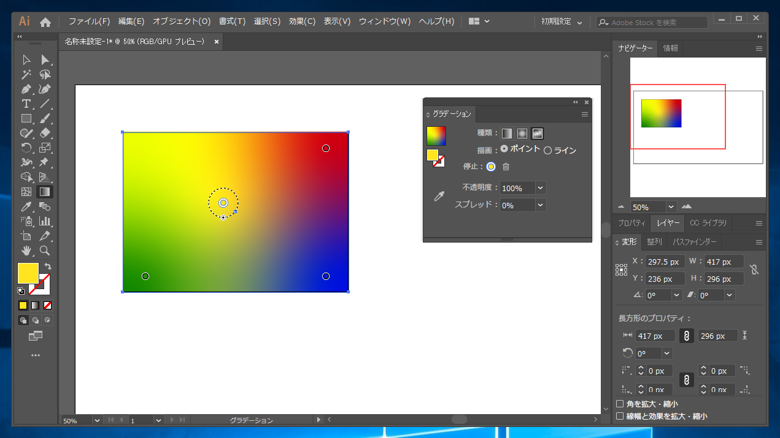Screen dimensions: 780x438
Task: Pick the Magic Wand tool
Action: [x=26, y=75]
